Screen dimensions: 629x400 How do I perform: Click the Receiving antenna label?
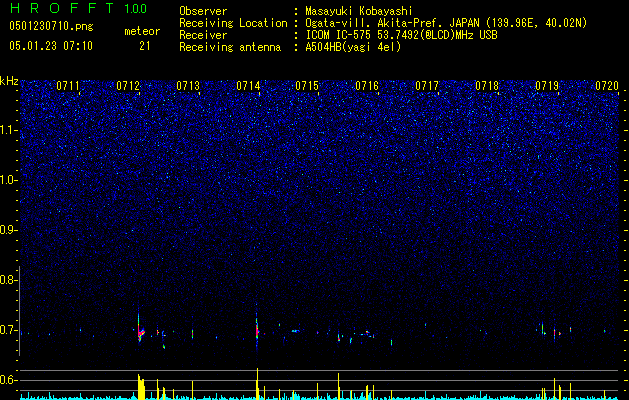[x=230, y=47]
